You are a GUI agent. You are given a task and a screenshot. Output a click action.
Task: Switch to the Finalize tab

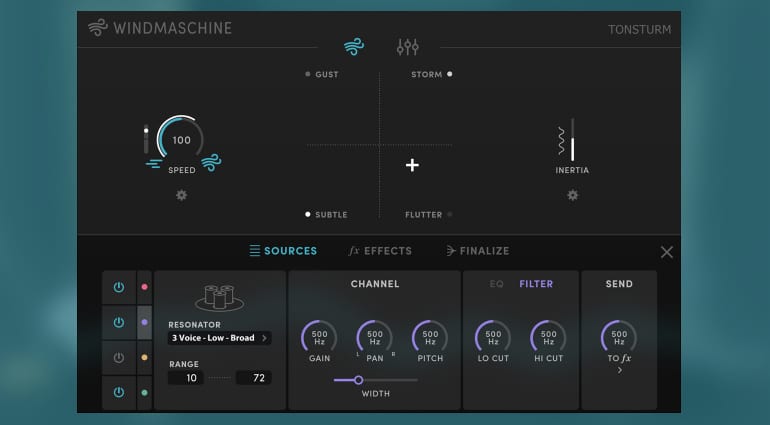coord(477,251)
